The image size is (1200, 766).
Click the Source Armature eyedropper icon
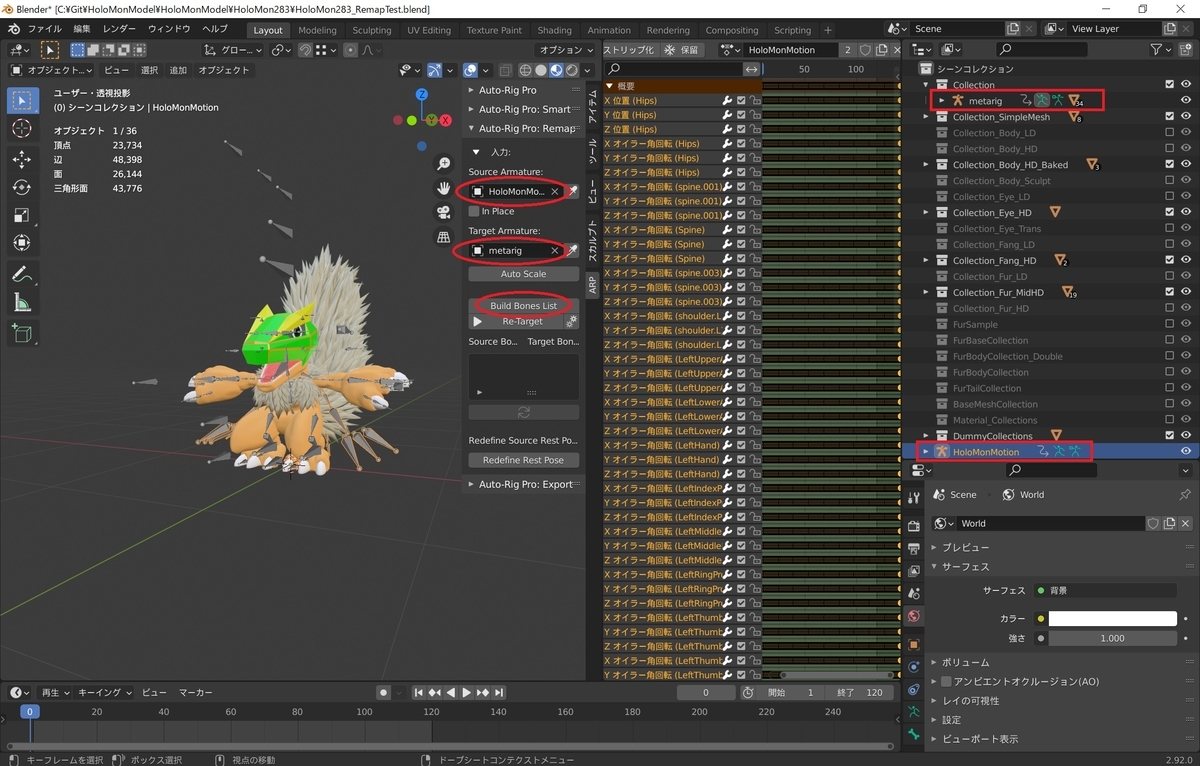pos(573,191)
